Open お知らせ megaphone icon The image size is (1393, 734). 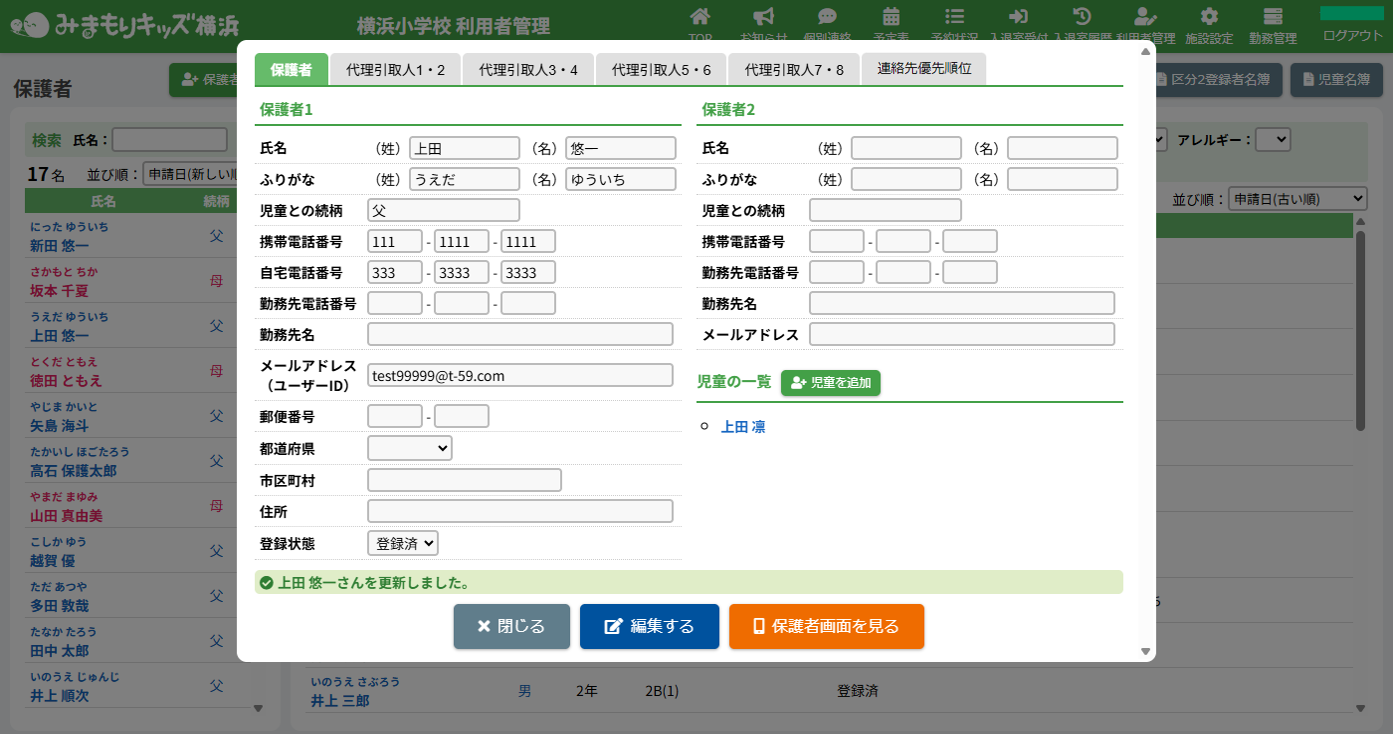point(763,17)
